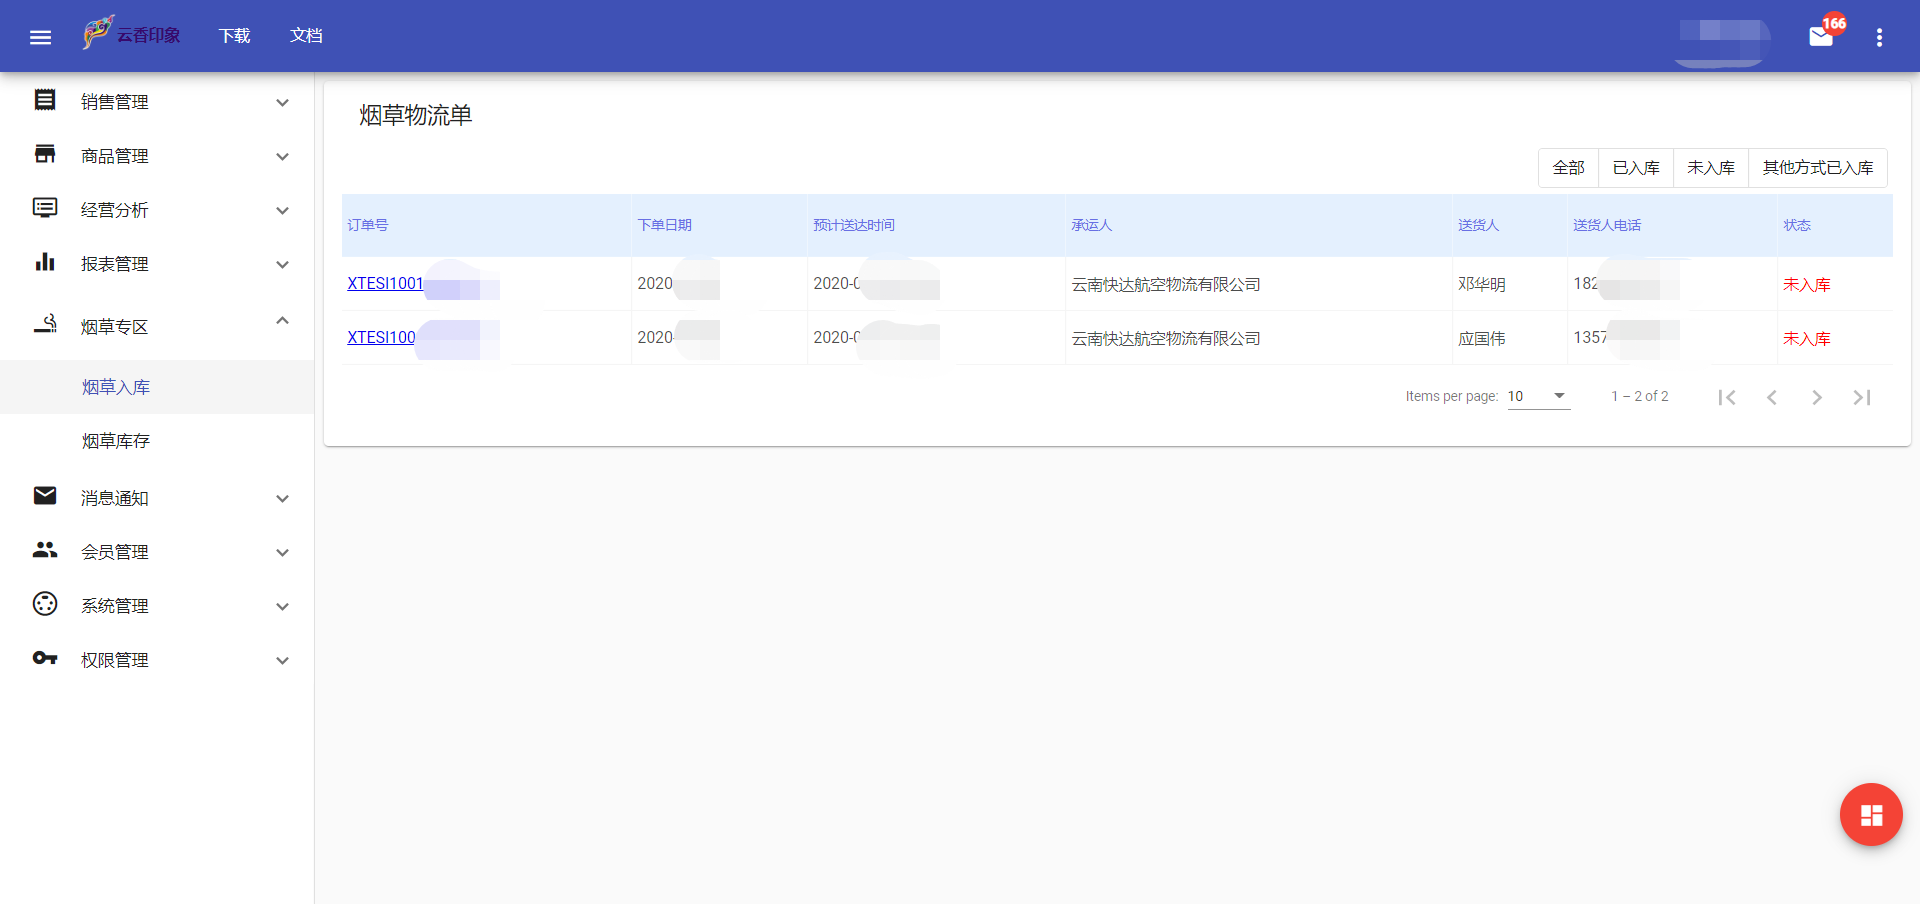Screen dimensions: 1920x904
Task: Click the 云香印象 logo
Action: click(131, 33)
